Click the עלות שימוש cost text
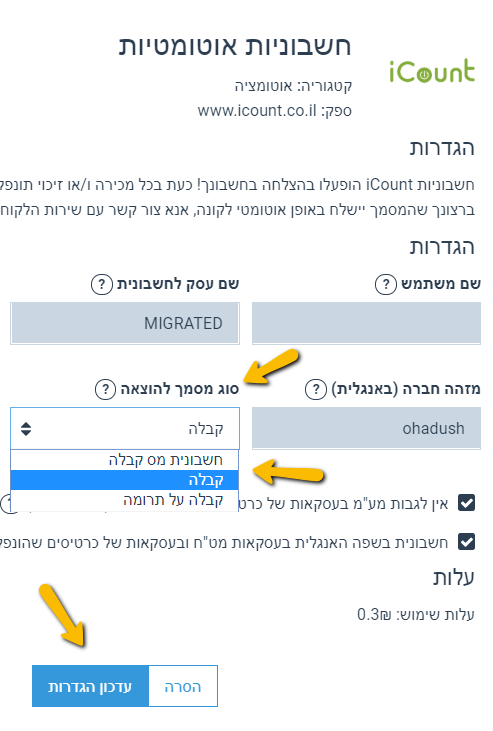The height and width of the screenshot is (731, 493). coord(416,614)
